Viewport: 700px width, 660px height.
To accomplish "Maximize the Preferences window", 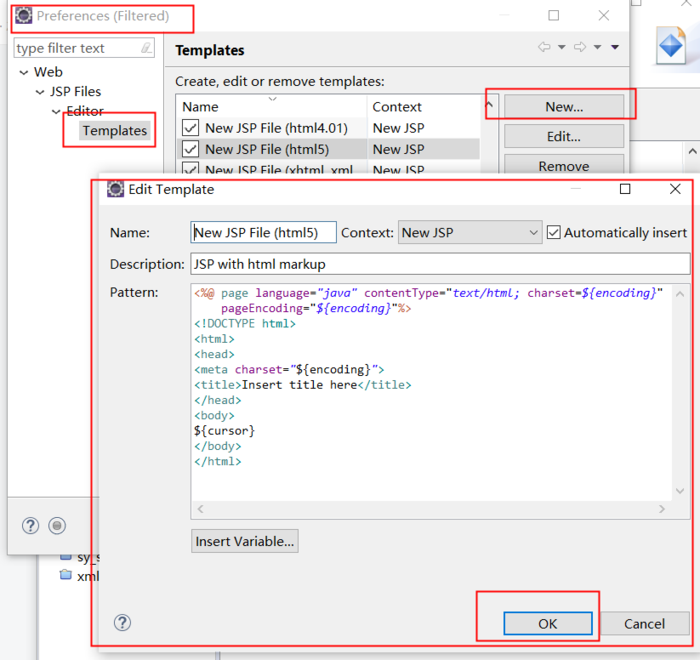I will pyautogui.click(x=554, y=16).
